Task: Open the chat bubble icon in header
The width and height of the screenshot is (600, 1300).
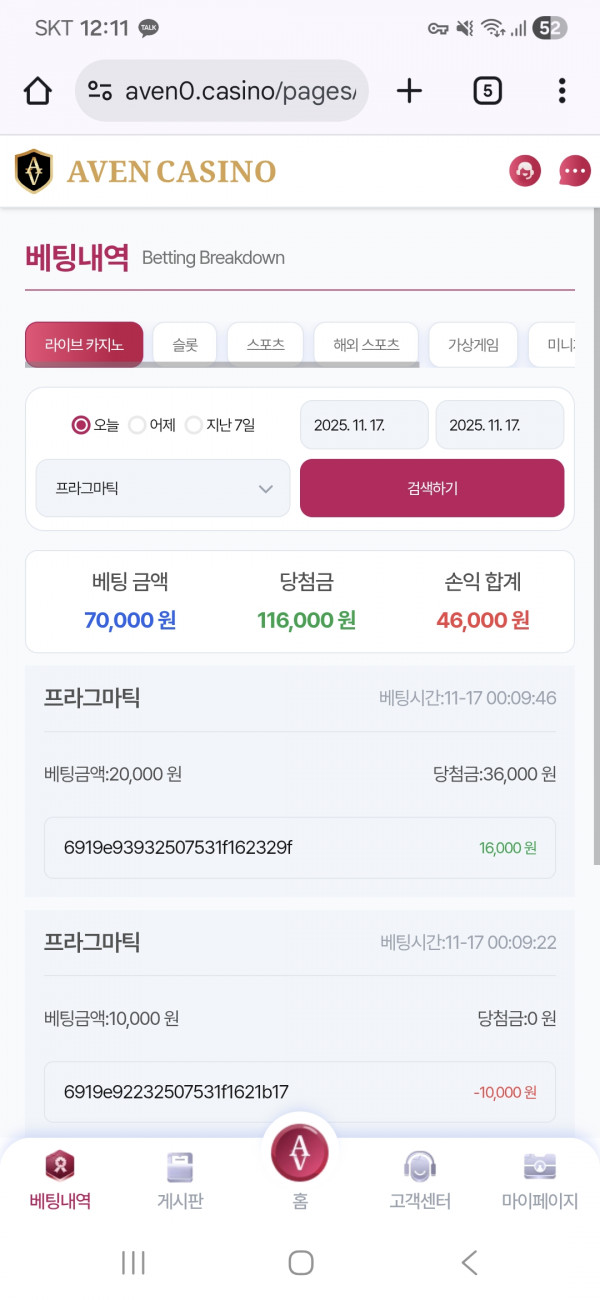Action: (574, 171)
